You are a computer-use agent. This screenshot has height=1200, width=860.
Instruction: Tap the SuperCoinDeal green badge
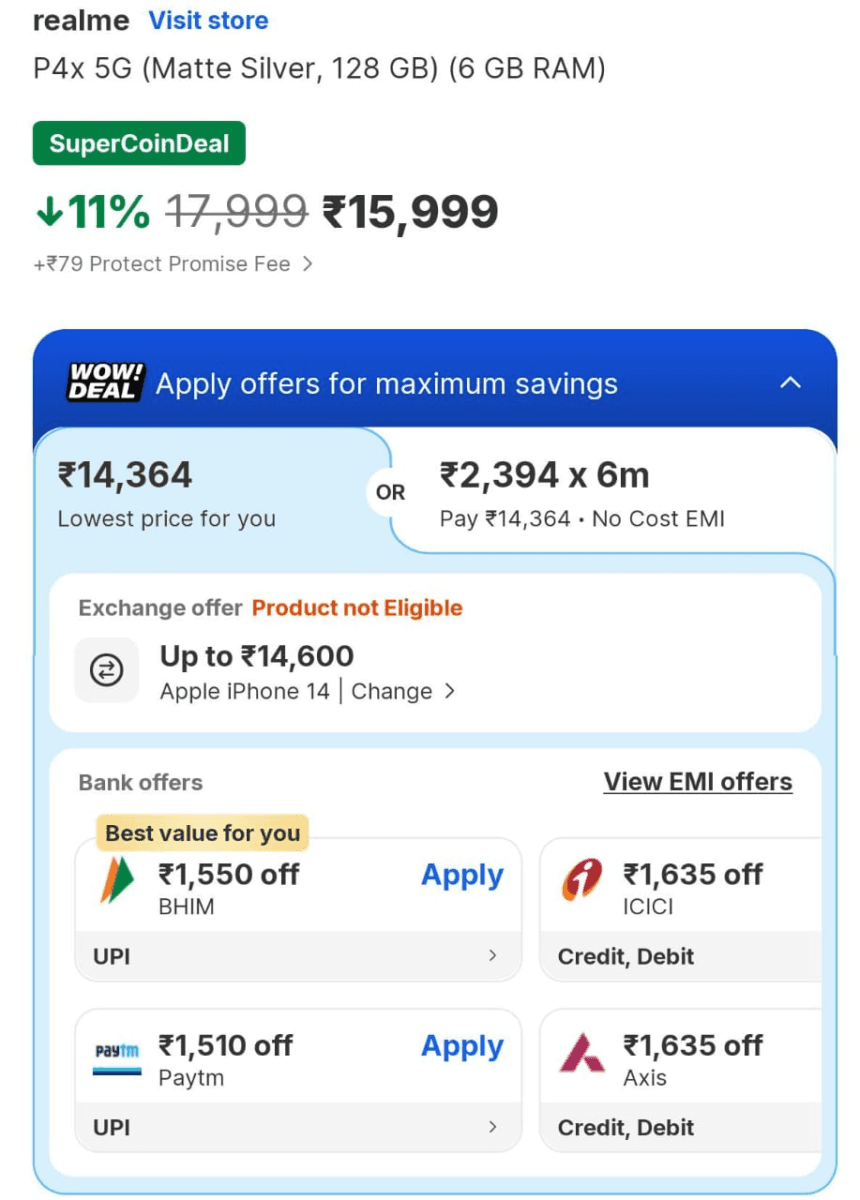point(139,143)
